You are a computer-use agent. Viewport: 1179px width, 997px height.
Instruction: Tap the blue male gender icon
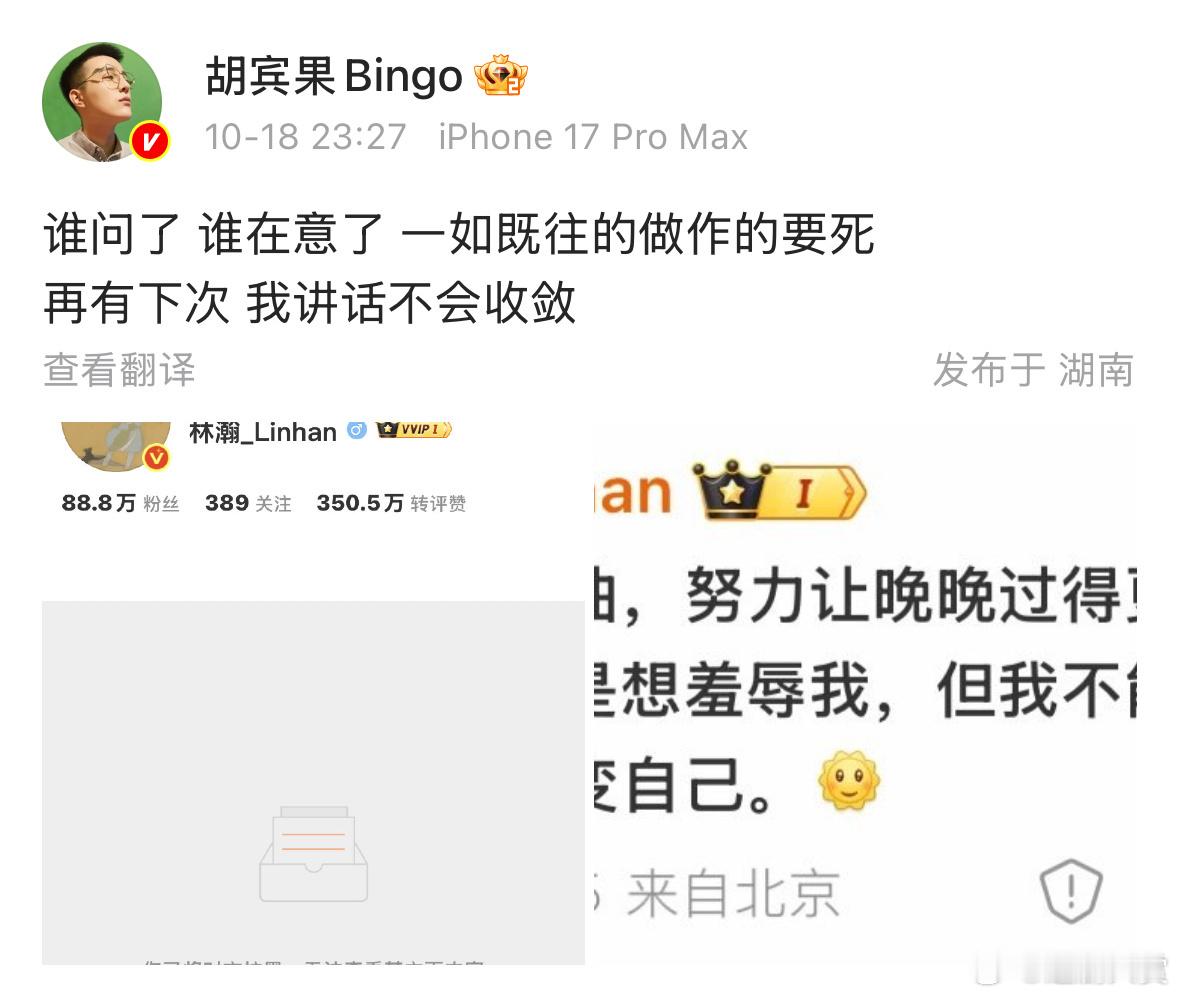(356, 430)
